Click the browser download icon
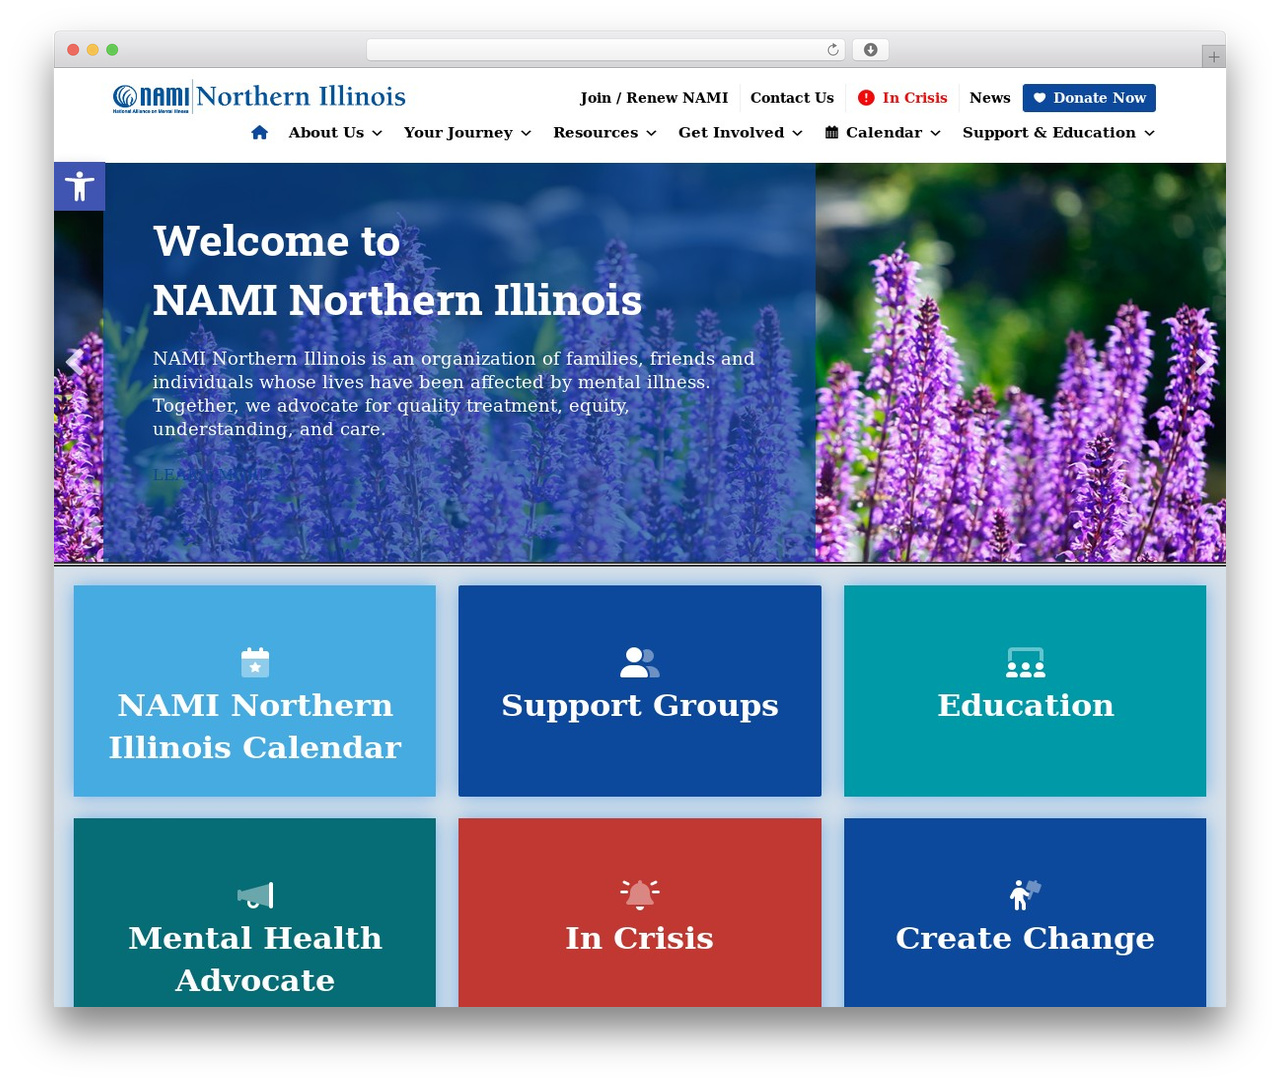Screen dimensions: 1280x1084 tap(871, 49)
